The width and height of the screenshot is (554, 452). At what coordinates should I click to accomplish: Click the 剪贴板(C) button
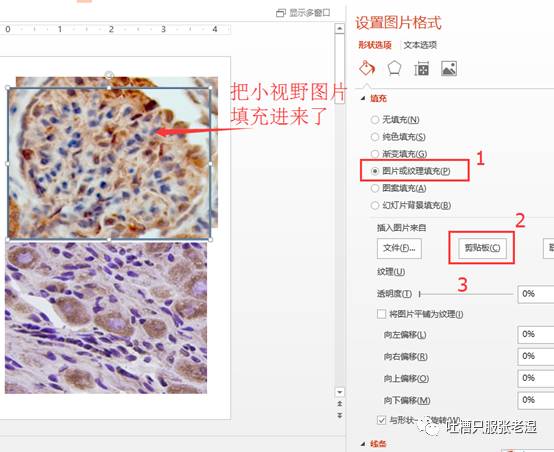pyautogui.click(x=482, y=248)
